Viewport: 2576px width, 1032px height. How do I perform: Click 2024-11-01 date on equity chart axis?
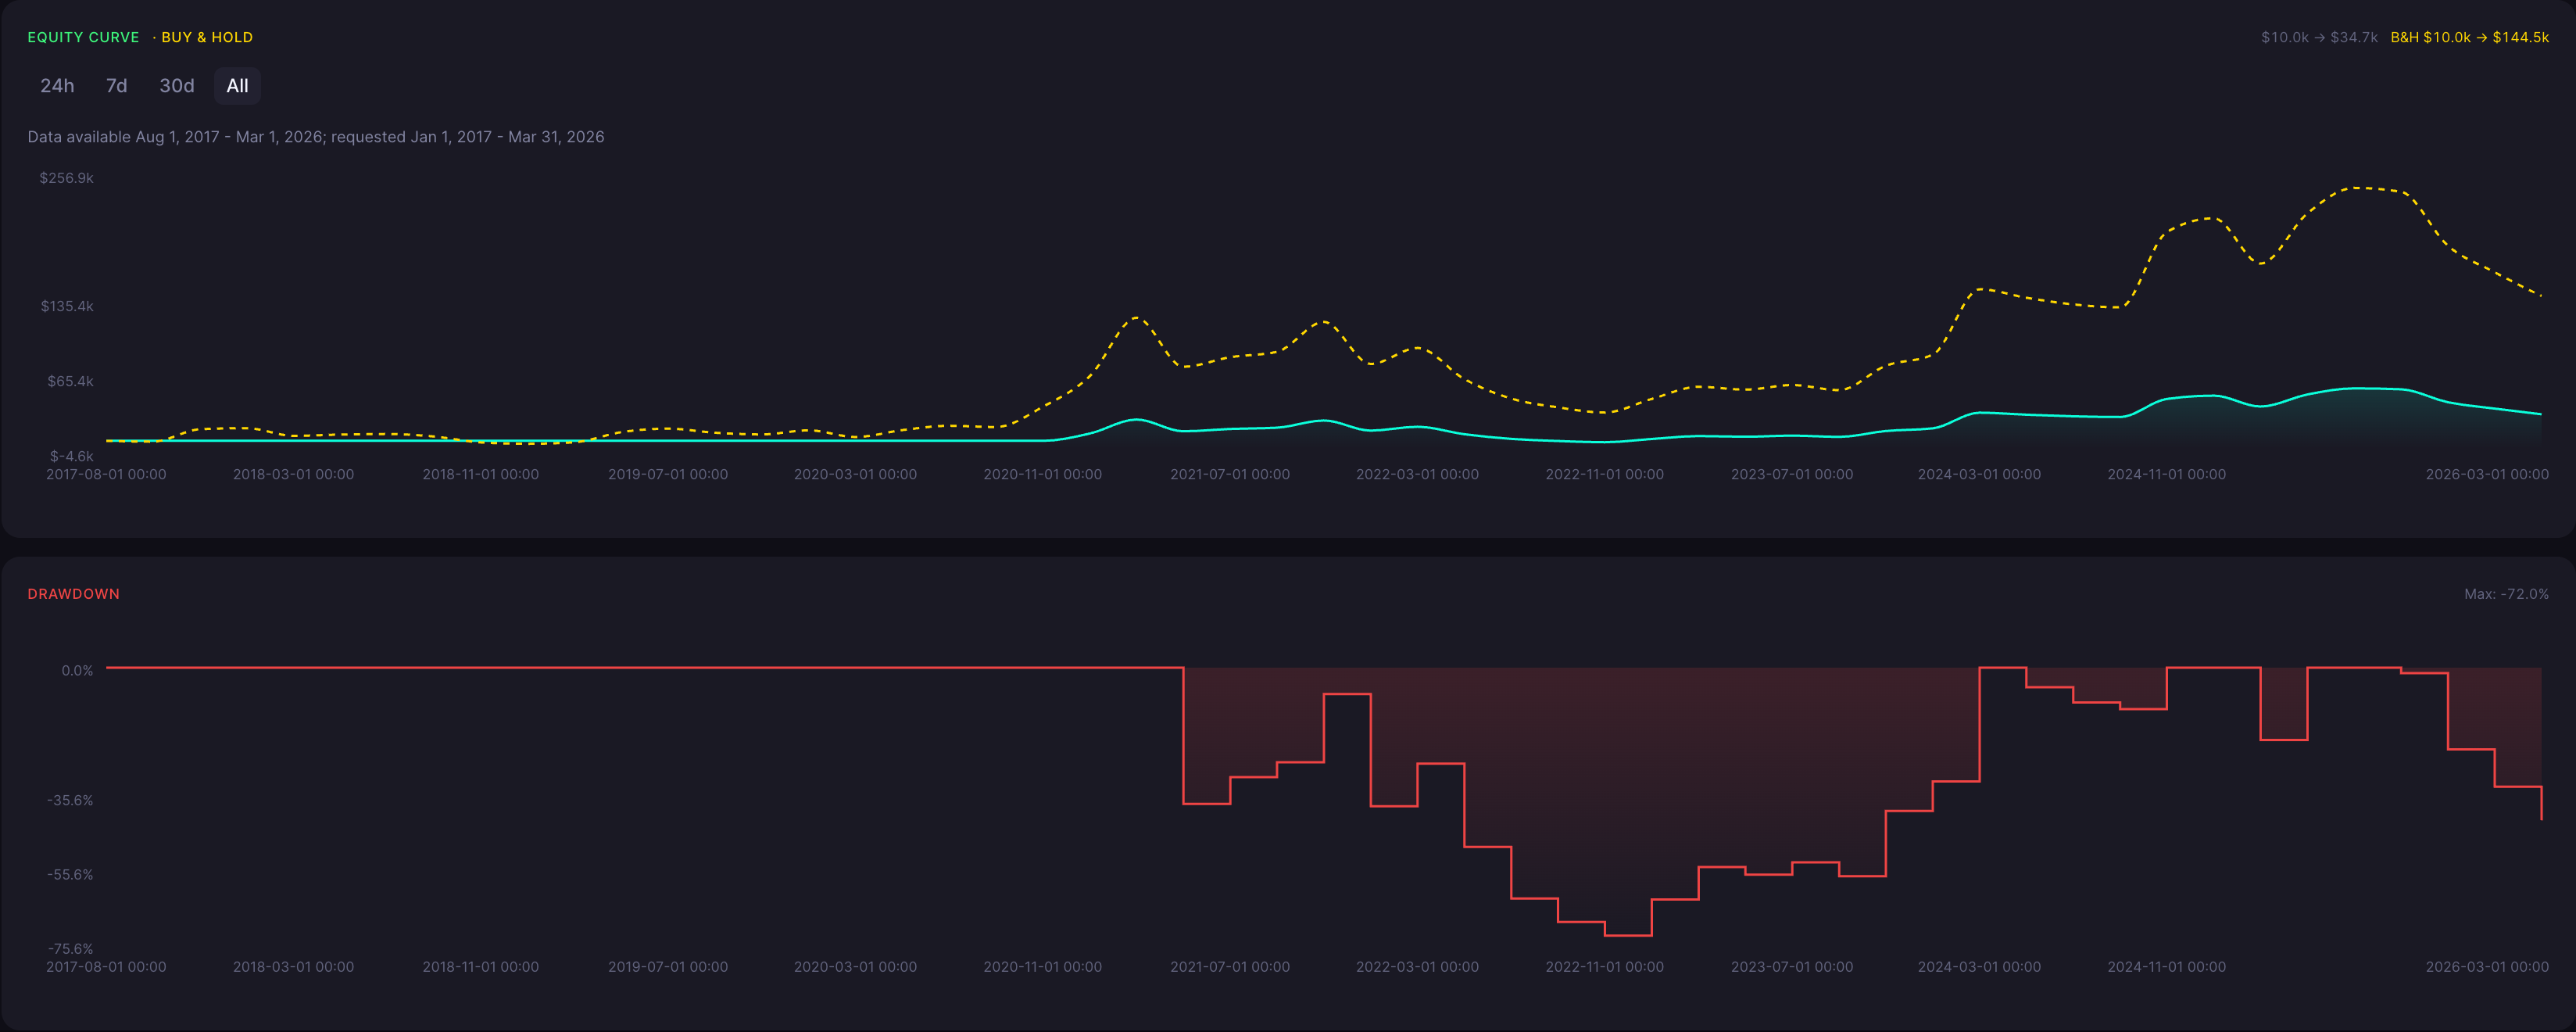pos(2167,474)
